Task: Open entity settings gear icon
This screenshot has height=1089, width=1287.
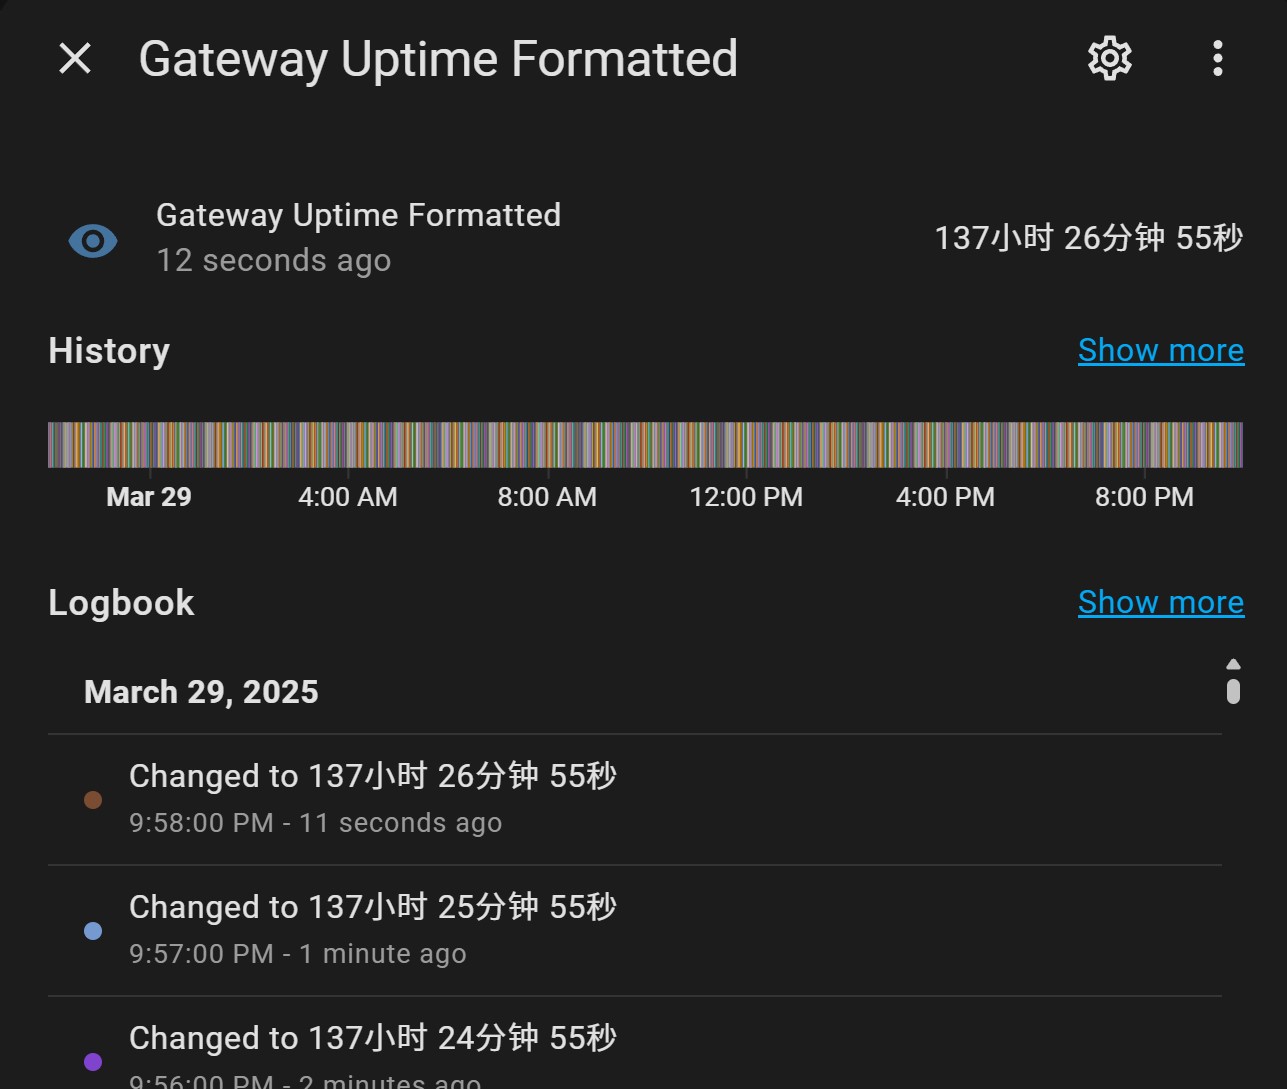Action: tap(1109, 59)
